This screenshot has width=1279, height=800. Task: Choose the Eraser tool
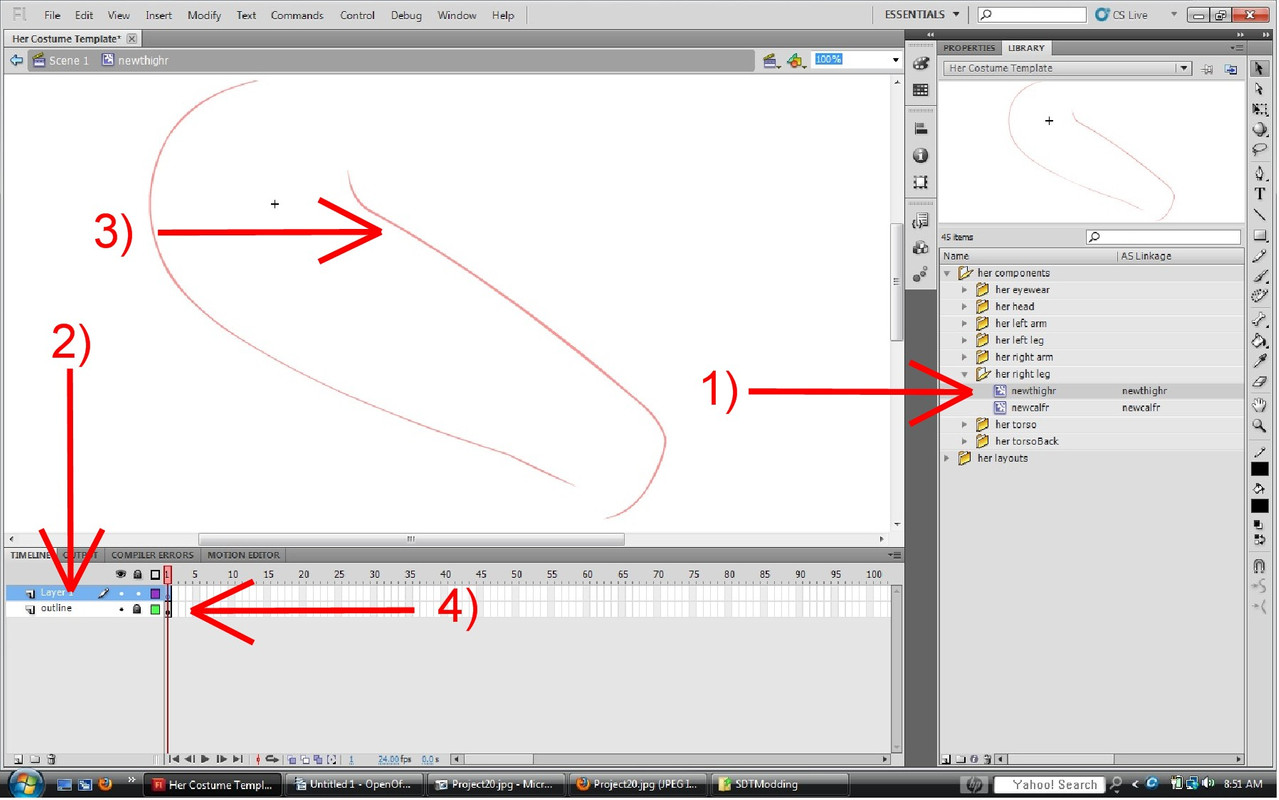point(1260,382)
